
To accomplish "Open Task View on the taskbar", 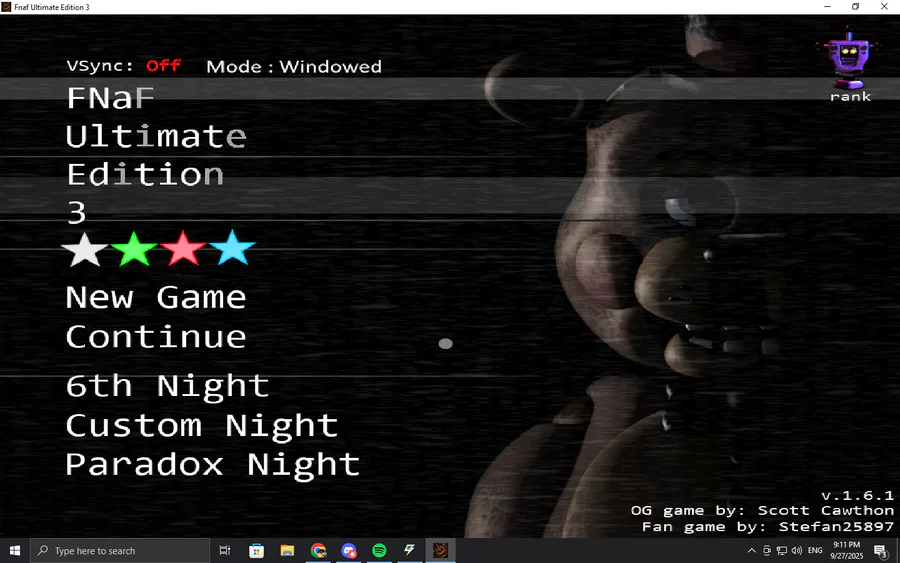I will (x=225, y=551).
